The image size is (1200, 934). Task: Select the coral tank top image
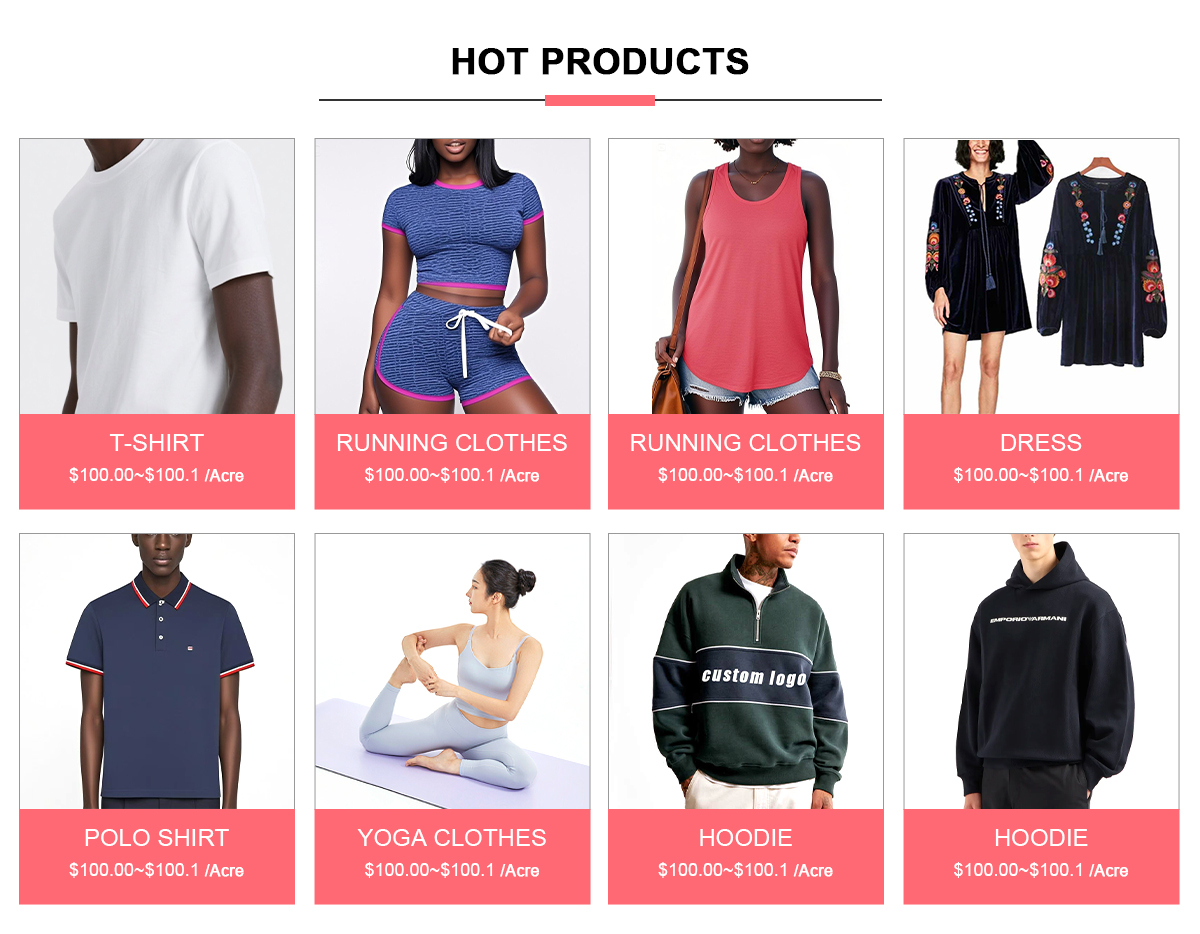coord(746,276)
